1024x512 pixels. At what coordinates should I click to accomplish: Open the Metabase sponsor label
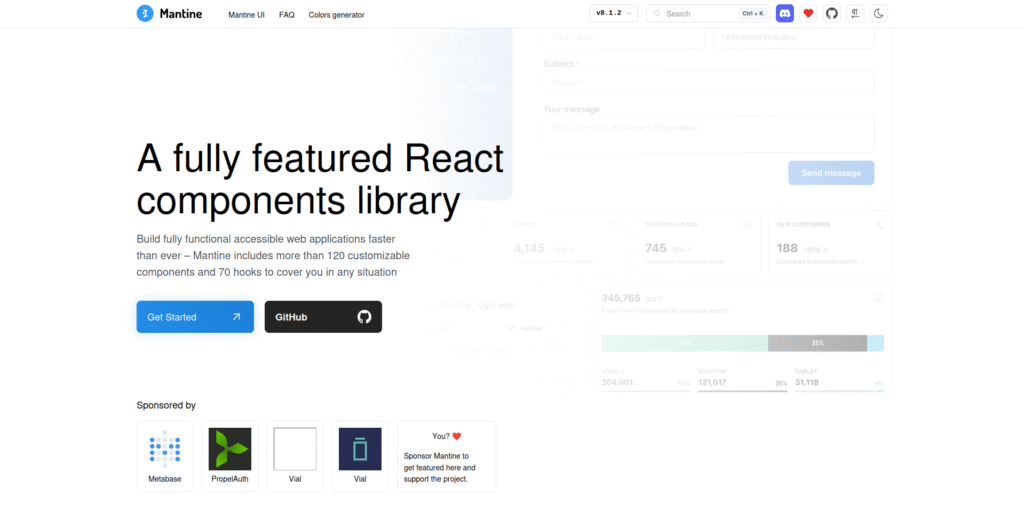[x=165, y=479]
